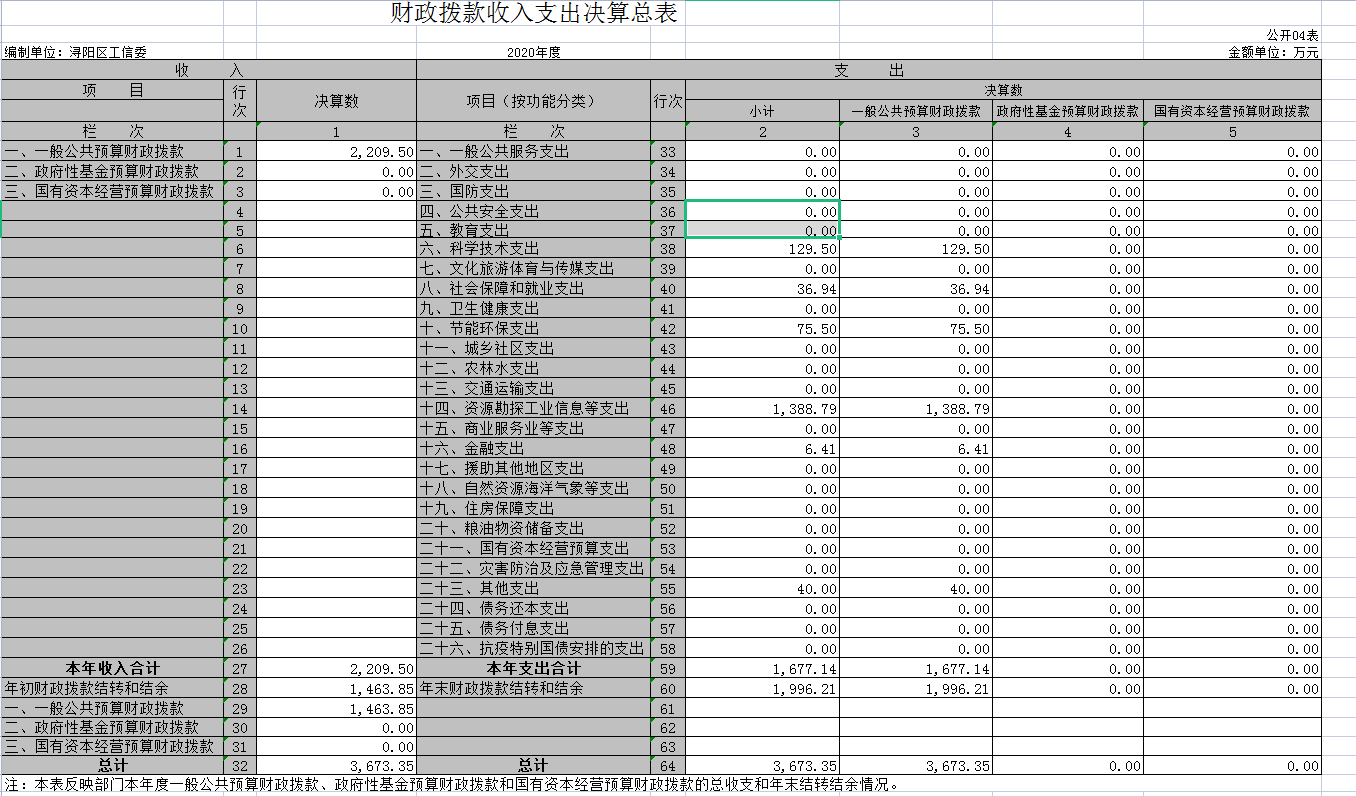Select the 编制单位：浔阳区工信委 cell
This screenshot has width=1356, height=796.
[x=76, y=52]
